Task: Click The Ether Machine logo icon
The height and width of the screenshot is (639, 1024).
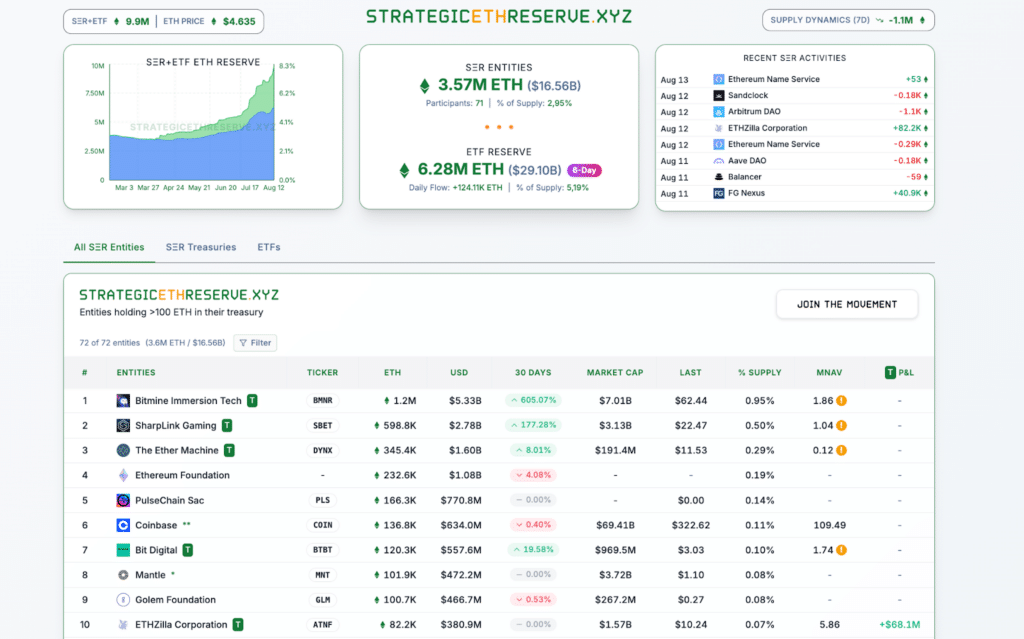Action: (123, 450)
